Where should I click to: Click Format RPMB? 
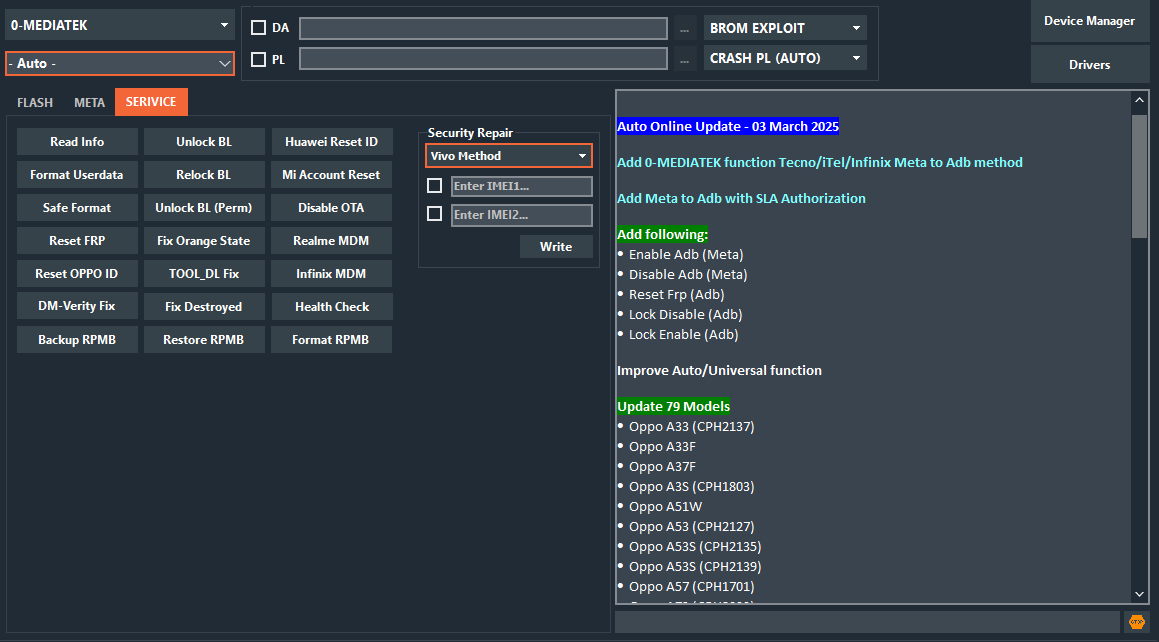pos(331,340)
